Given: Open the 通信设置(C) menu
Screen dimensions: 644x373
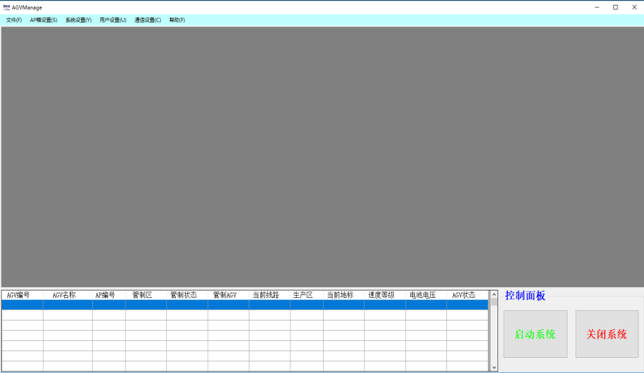Looking at the screenshot, I should click(x=148, y=20).
